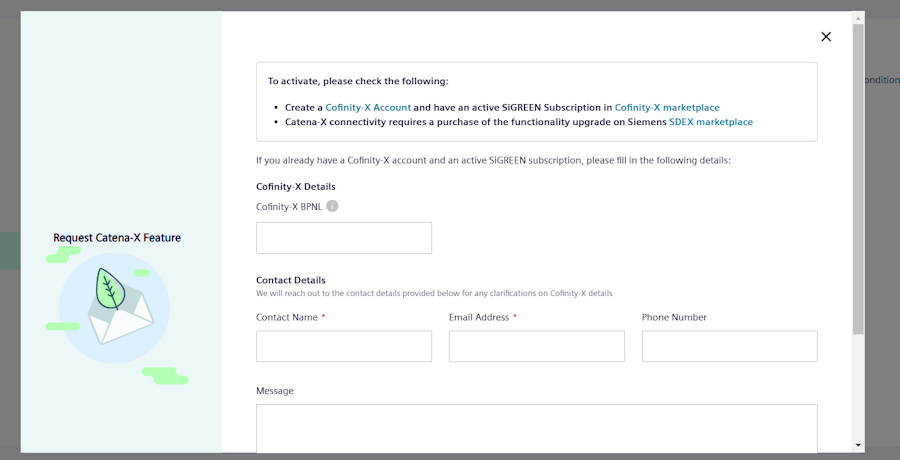The image size is (900, 460).
Task: Open the Cofinity-X Account link
Action: coord(368,107)
